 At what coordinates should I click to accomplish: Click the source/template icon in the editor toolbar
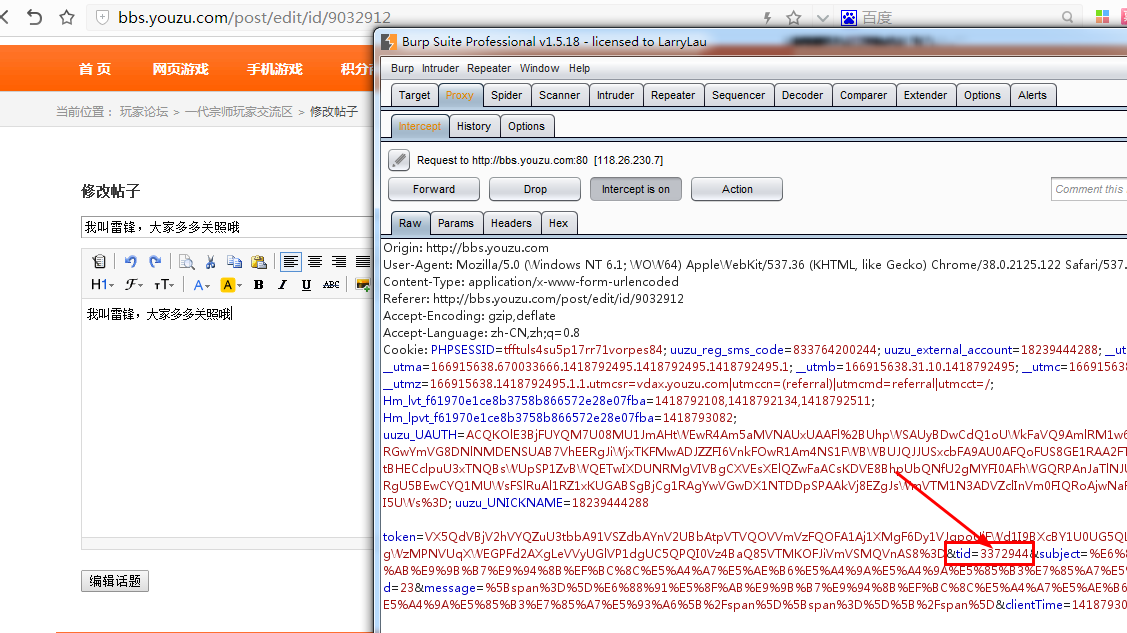coord(99,262)
